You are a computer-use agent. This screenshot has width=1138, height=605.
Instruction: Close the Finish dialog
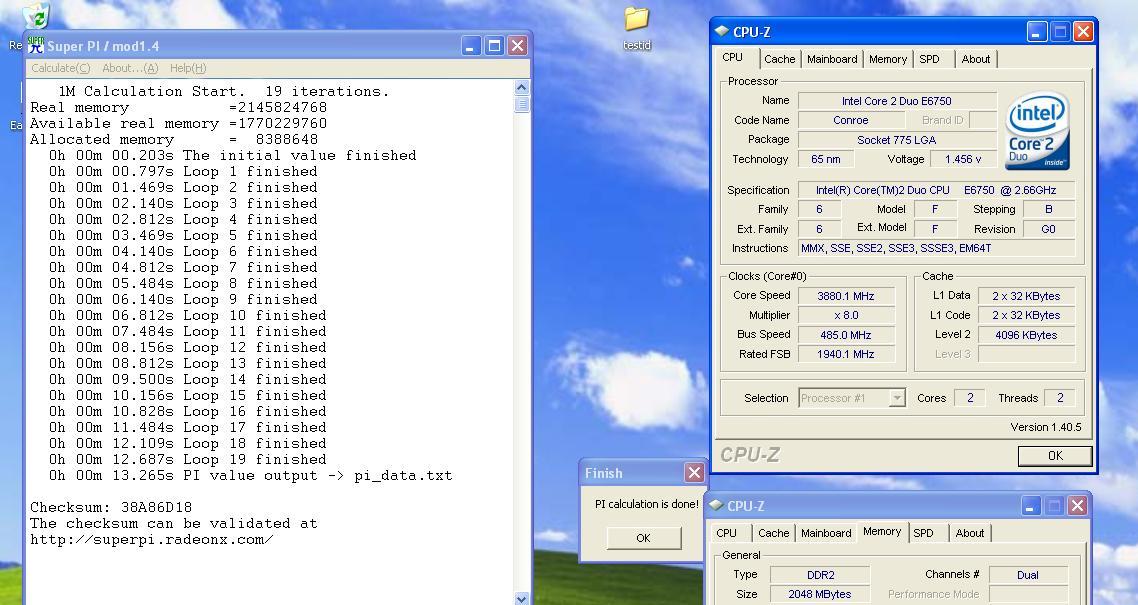point(695,473)
